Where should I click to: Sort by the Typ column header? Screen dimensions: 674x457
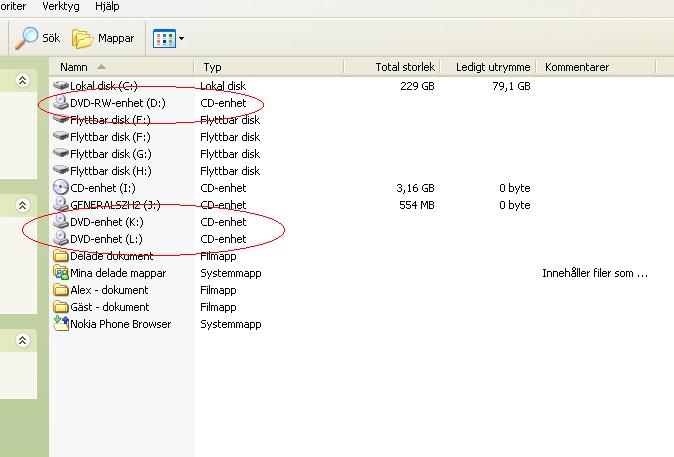coord(269,67)
